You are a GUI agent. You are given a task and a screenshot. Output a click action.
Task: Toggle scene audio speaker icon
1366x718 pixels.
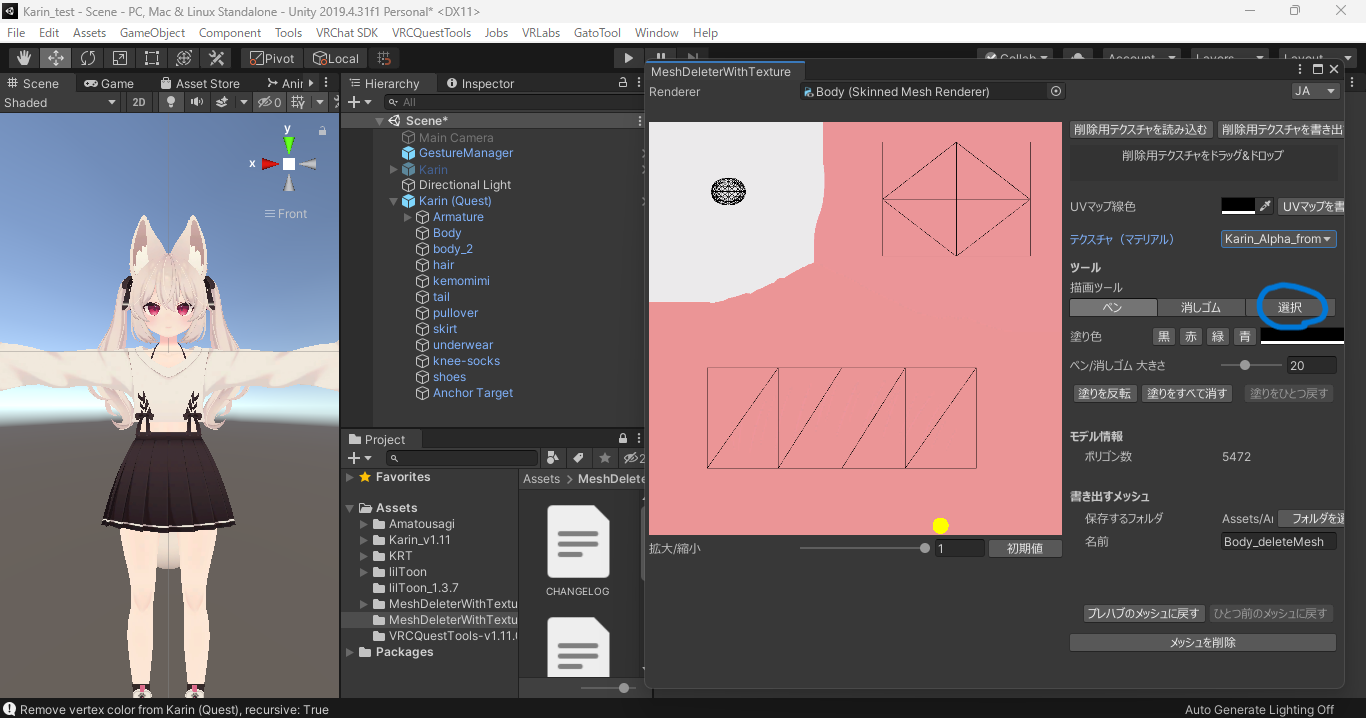(x=196, y=102)
